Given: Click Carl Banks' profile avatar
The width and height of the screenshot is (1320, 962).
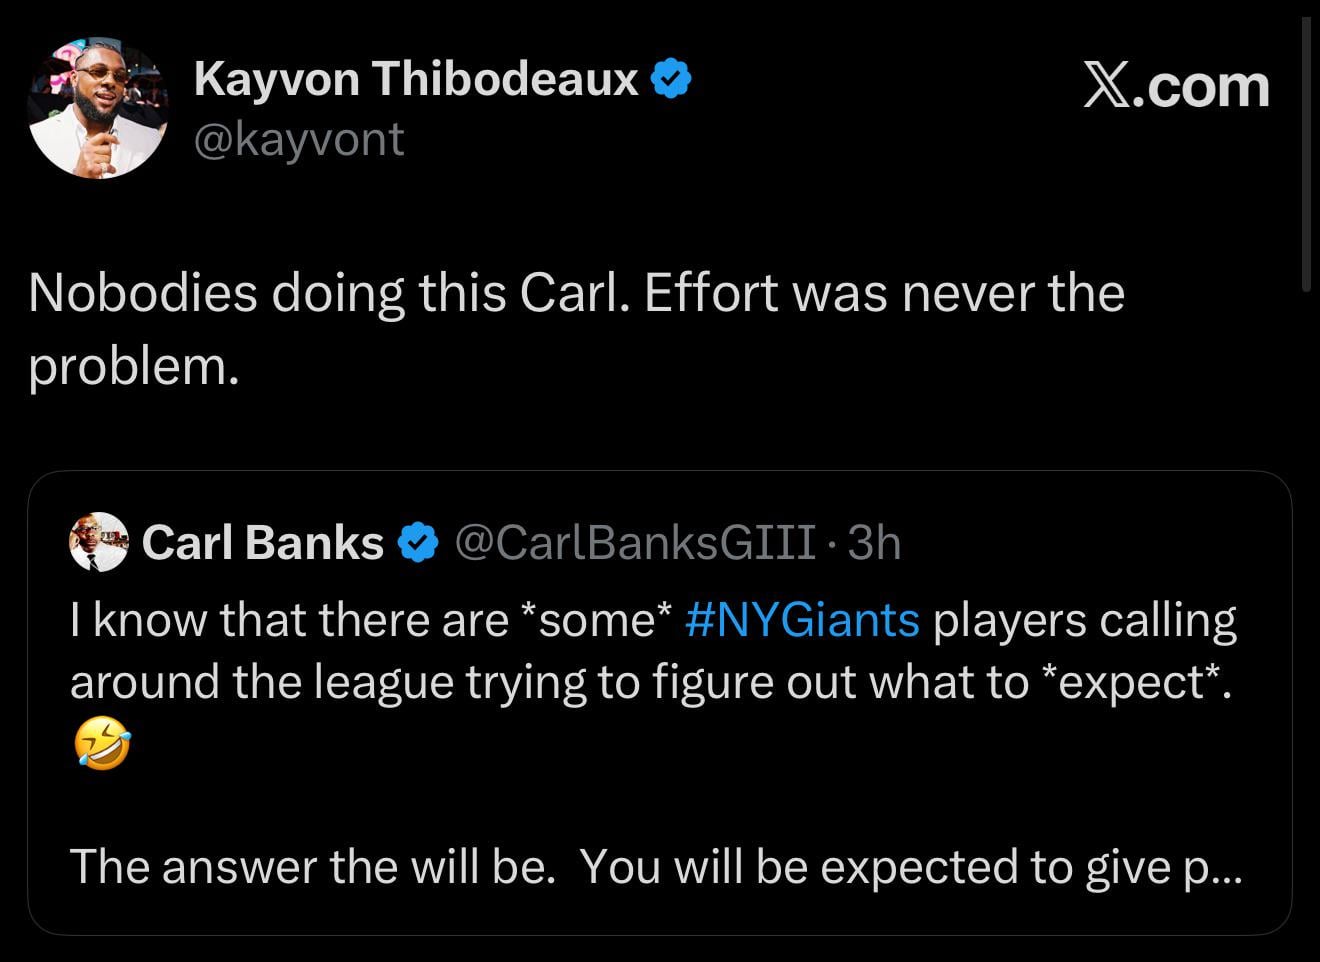Looking at the screenshot, I should point(97,542).
